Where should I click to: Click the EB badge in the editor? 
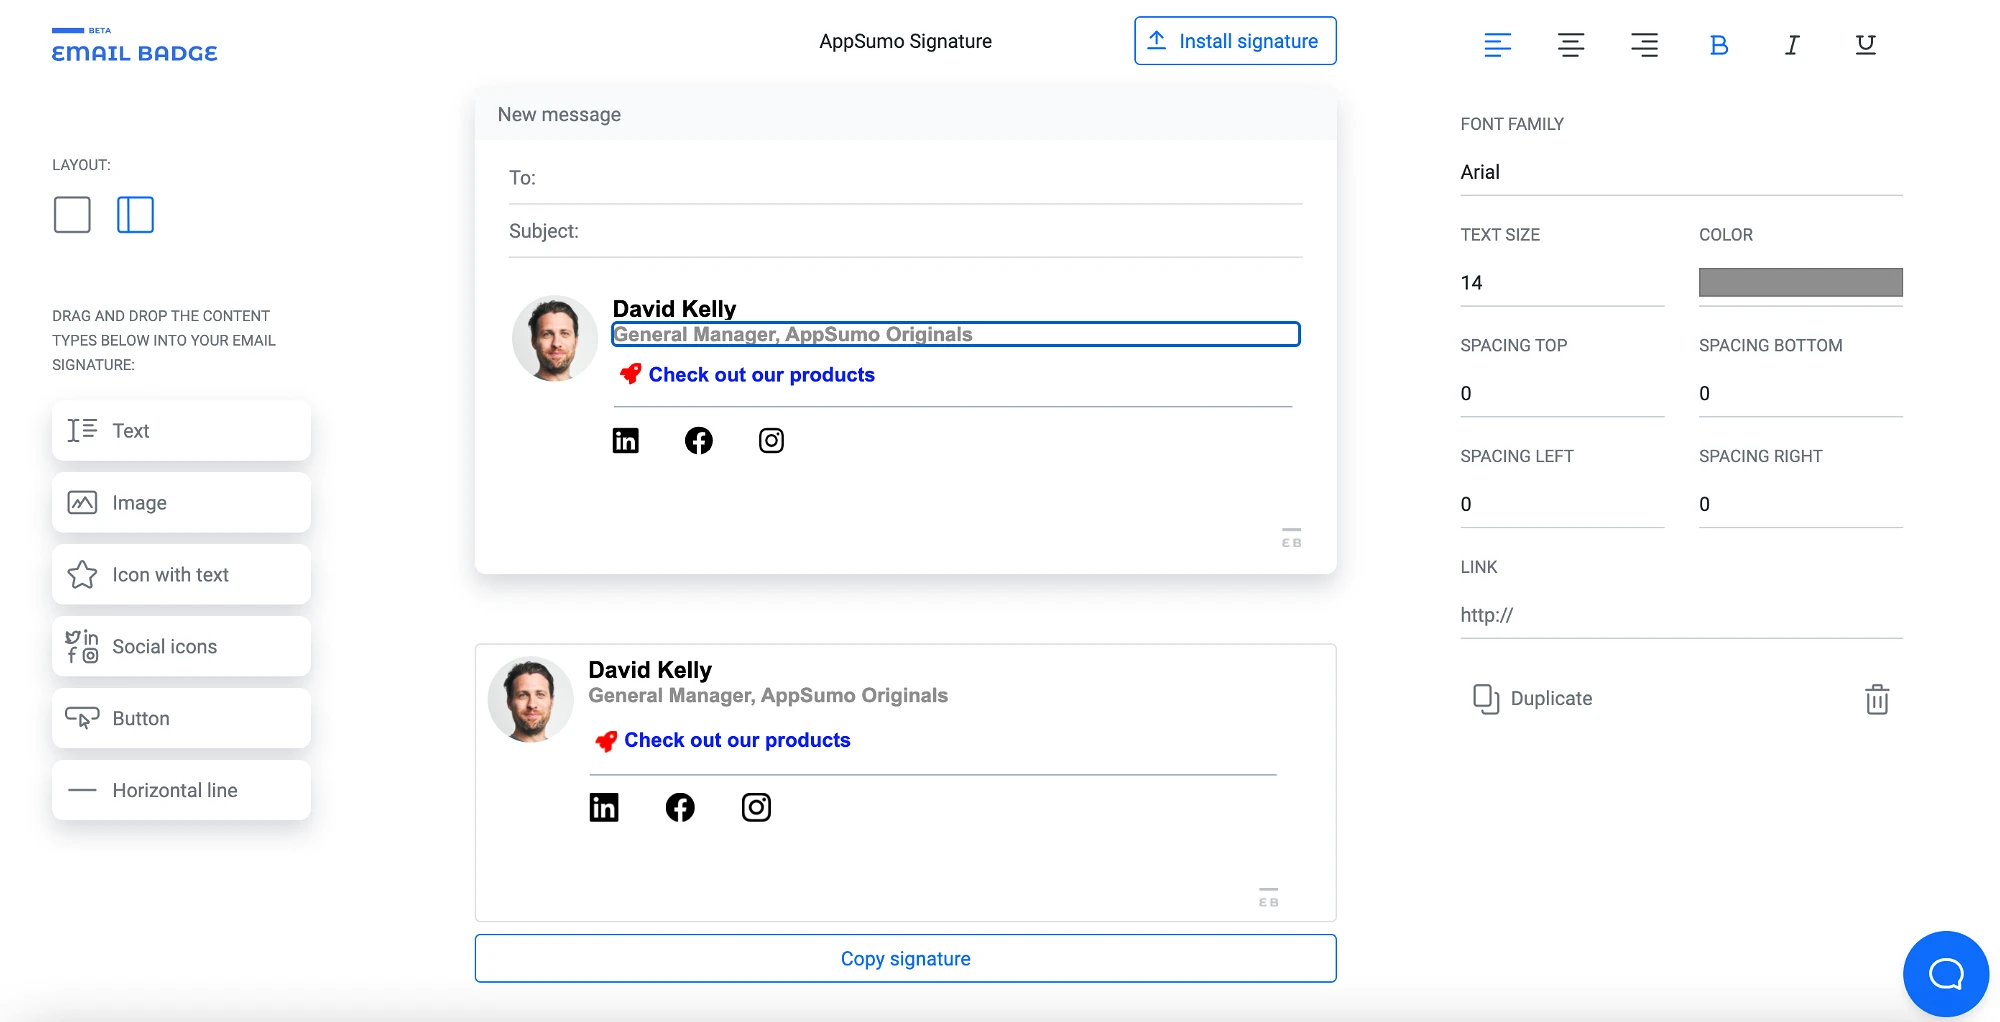(x=1291, y=538)
